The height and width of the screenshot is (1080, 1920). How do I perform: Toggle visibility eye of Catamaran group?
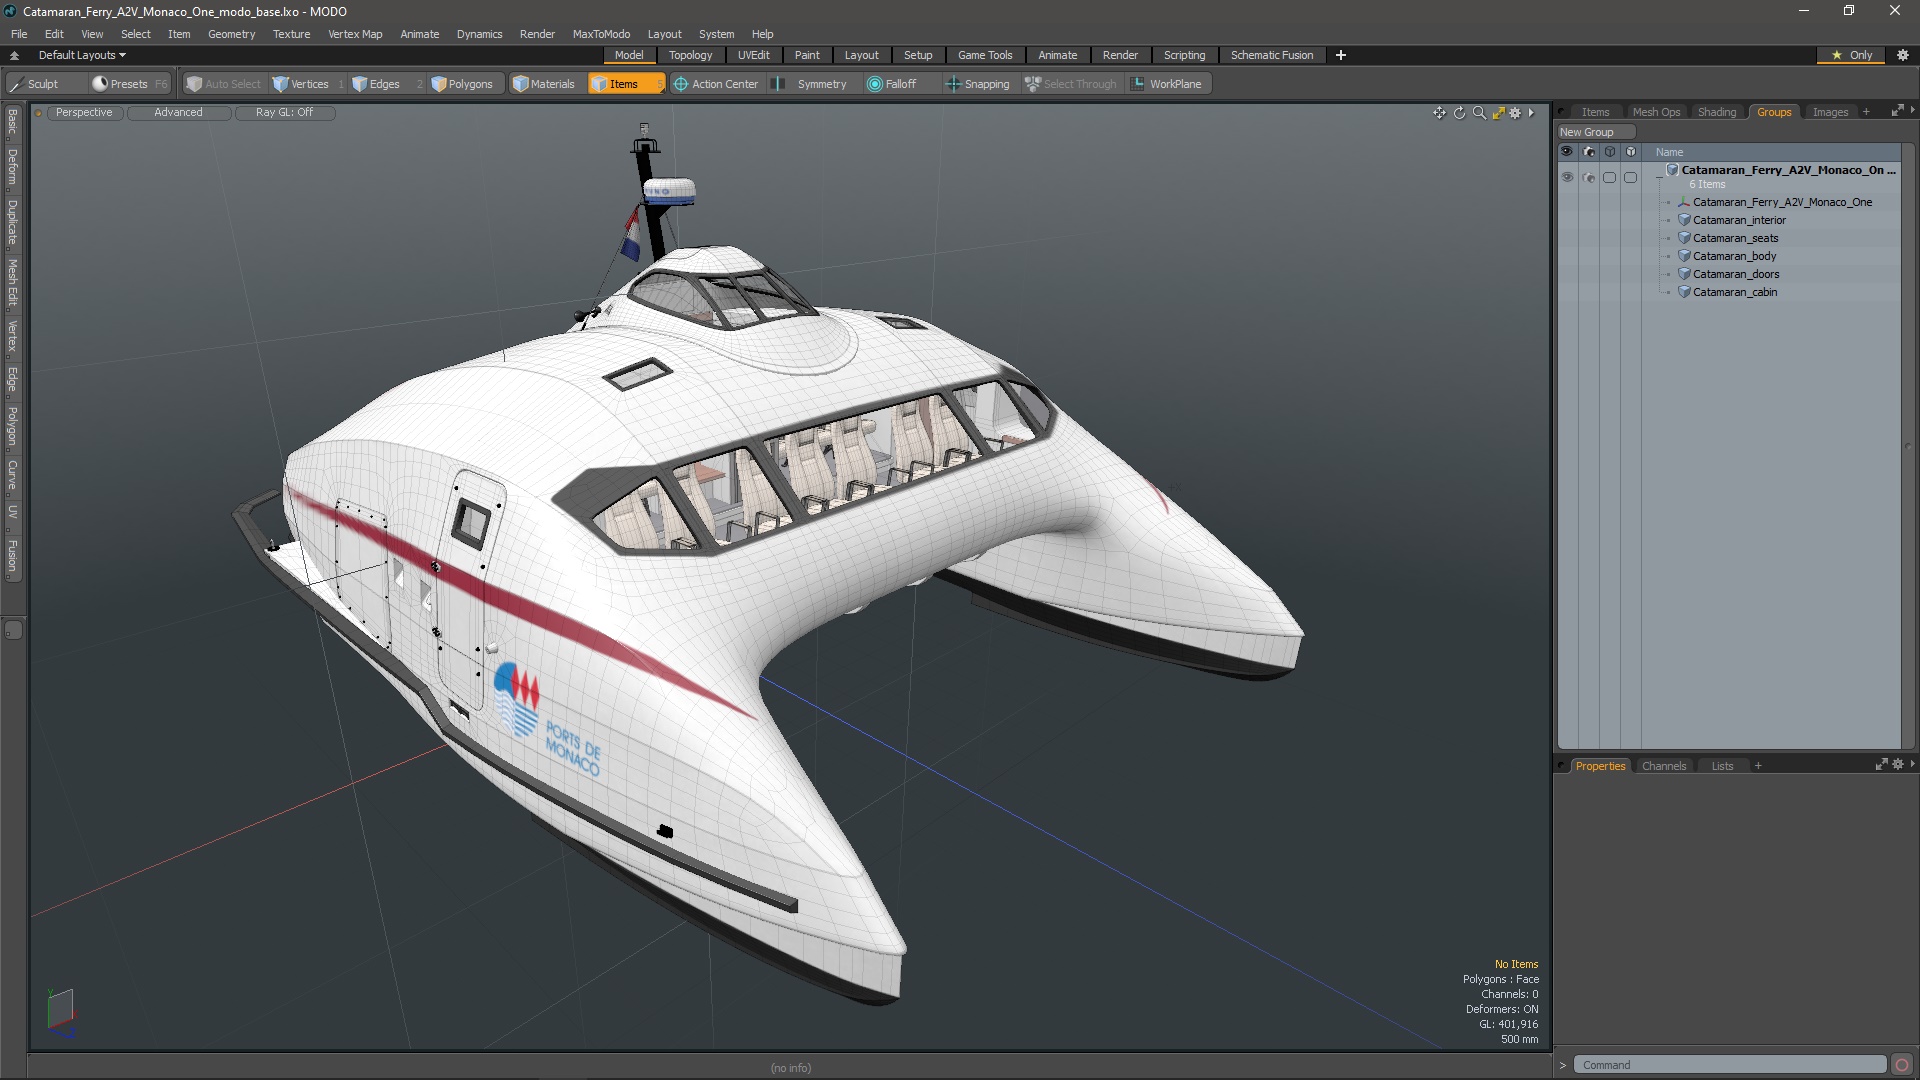click(x=1567, y=177)
